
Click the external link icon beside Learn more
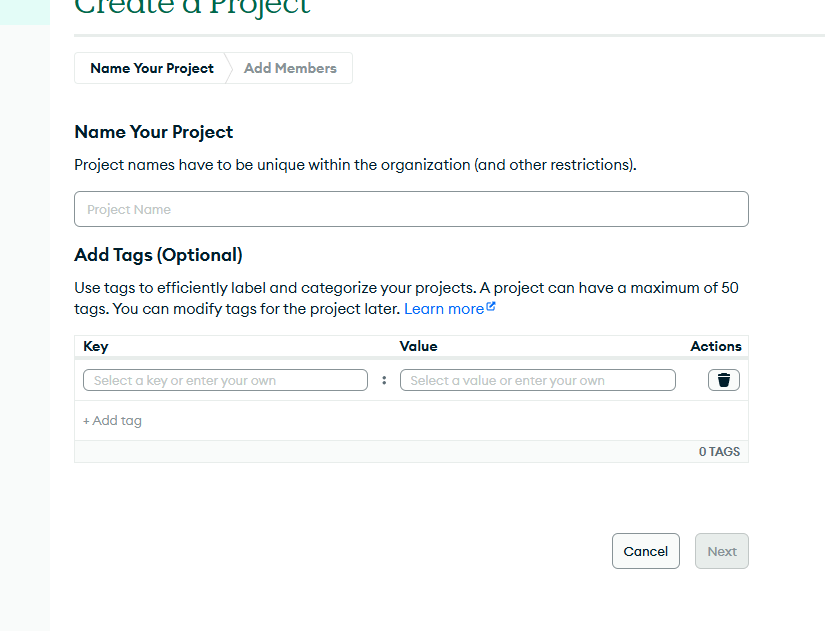[x=491, y=308]
